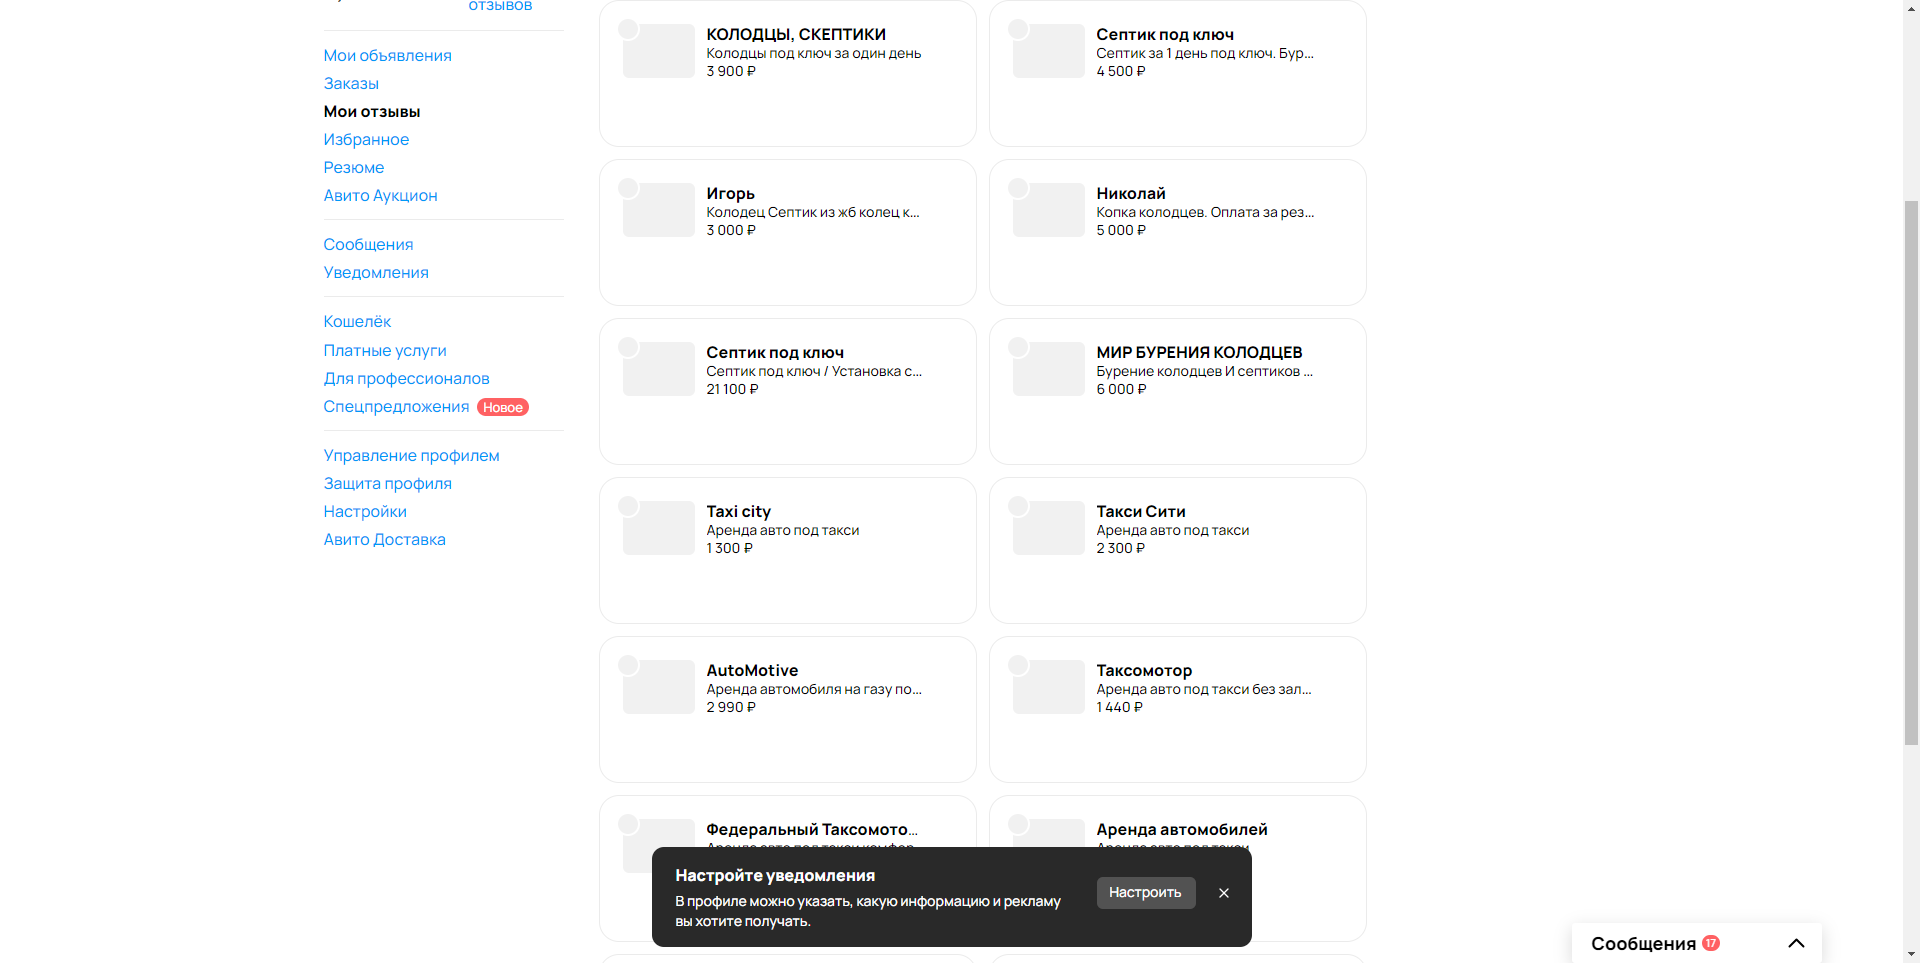Viewport: 1920px width, 963px height.
Task: Click the КОЛОДЦЫ, СКЕПТИКИ card thumbnail
Action: [659, 51]
